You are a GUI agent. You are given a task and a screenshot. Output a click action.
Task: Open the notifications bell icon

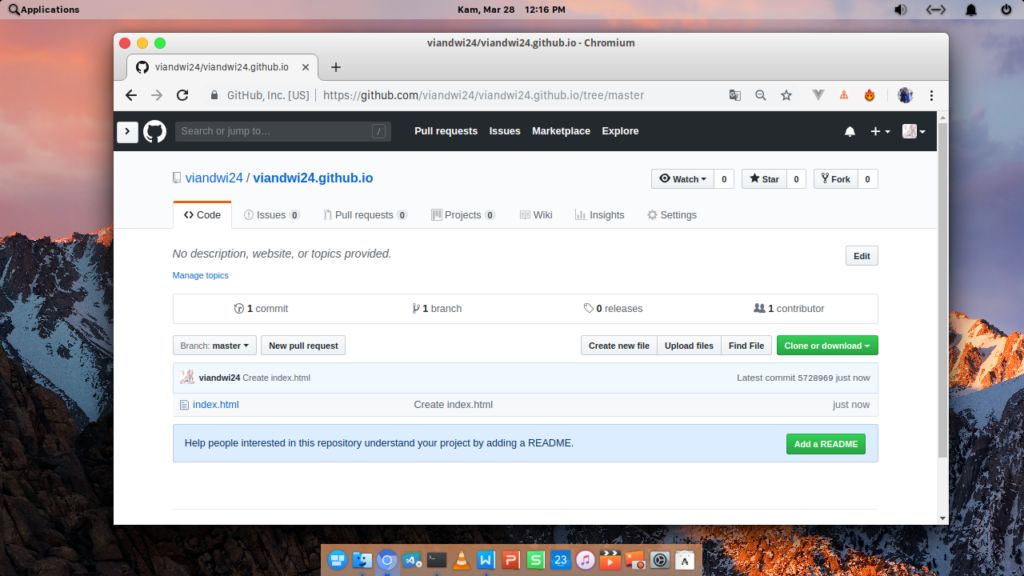tap(850, 131)
